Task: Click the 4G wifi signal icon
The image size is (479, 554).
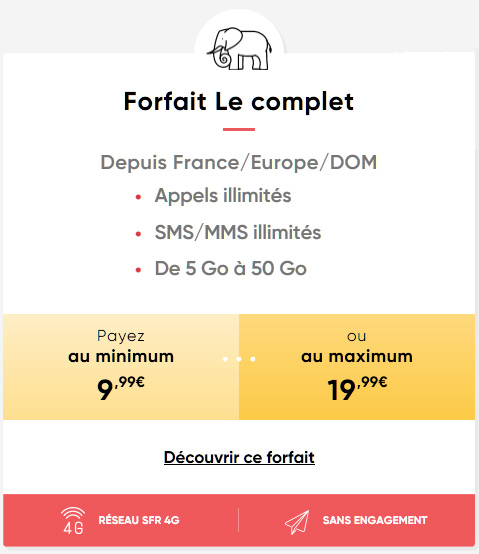Action: pyautogui.click(x=73, y=520)
